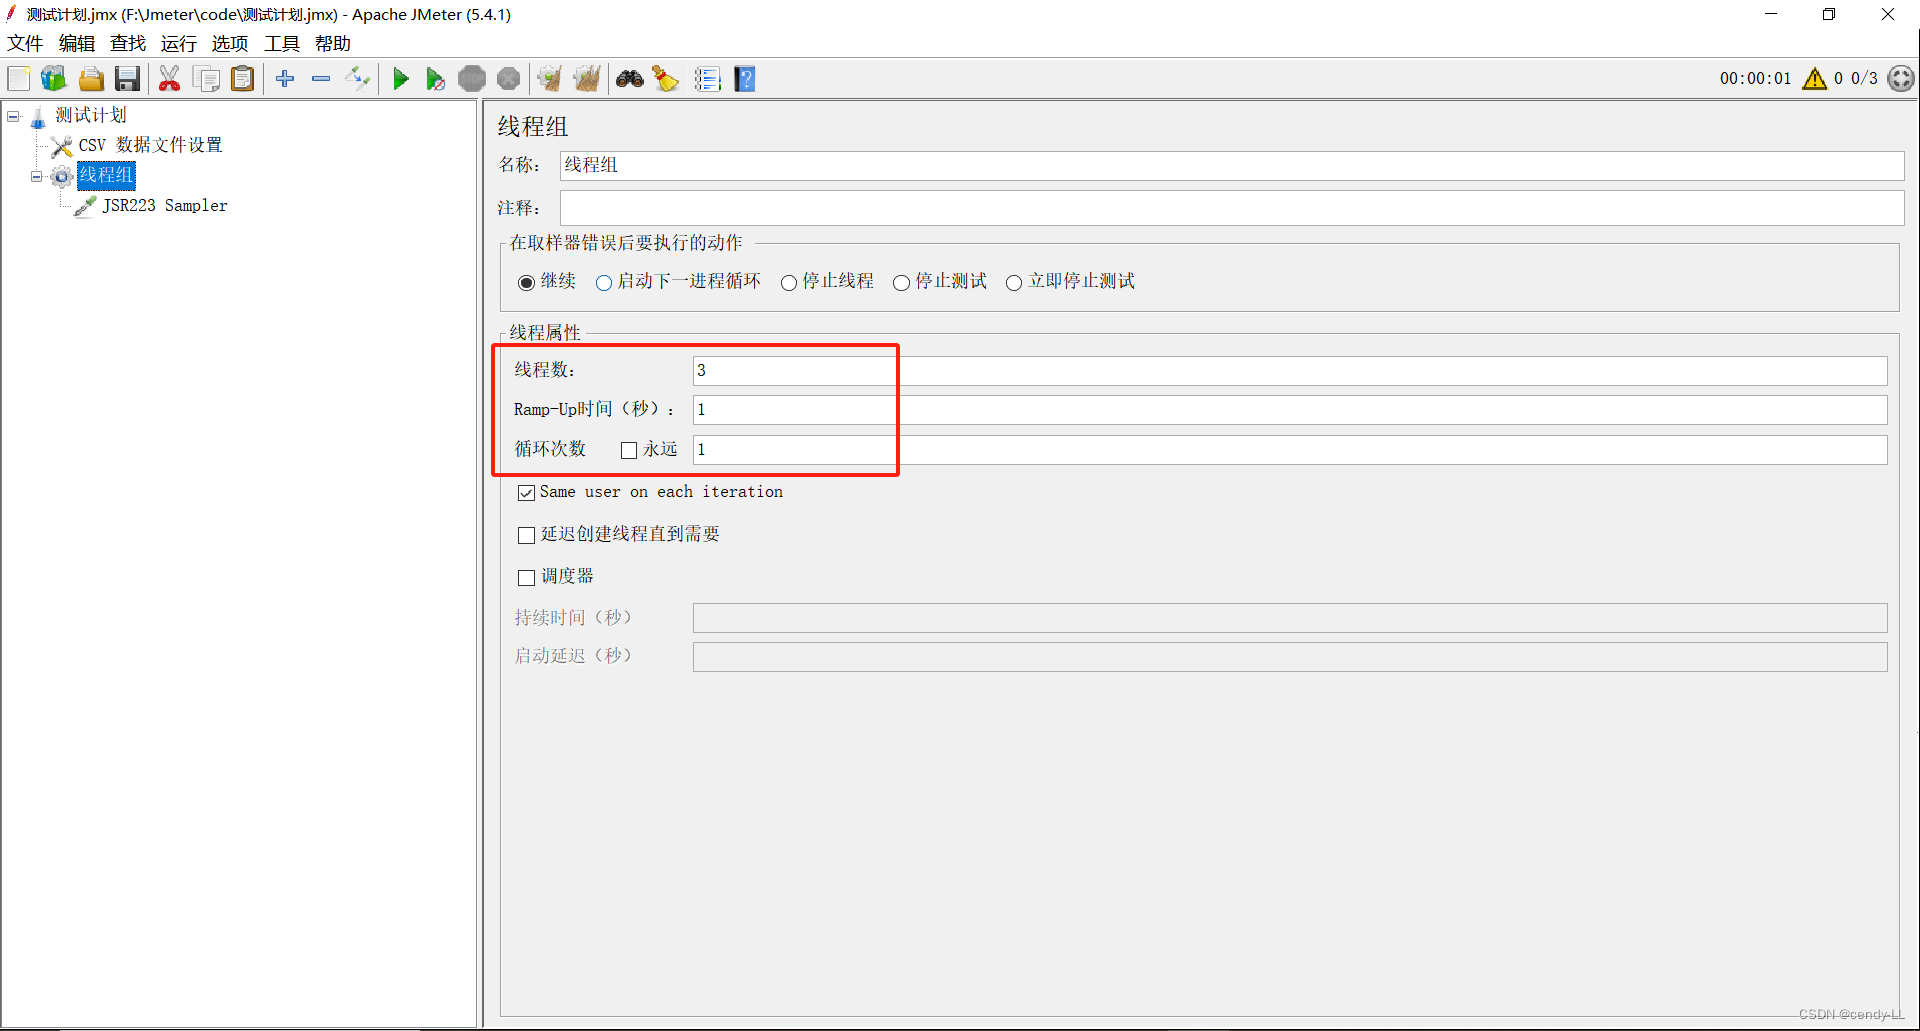Uncheck Same user on each iteration
The width and height of the screenshot is (1920, 1031).
coord(527,492)
